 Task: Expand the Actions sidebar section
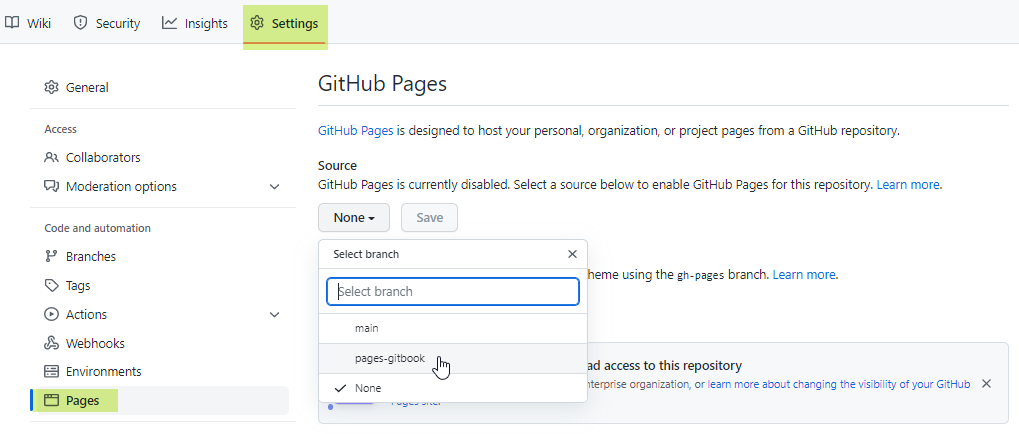(275, 315)
